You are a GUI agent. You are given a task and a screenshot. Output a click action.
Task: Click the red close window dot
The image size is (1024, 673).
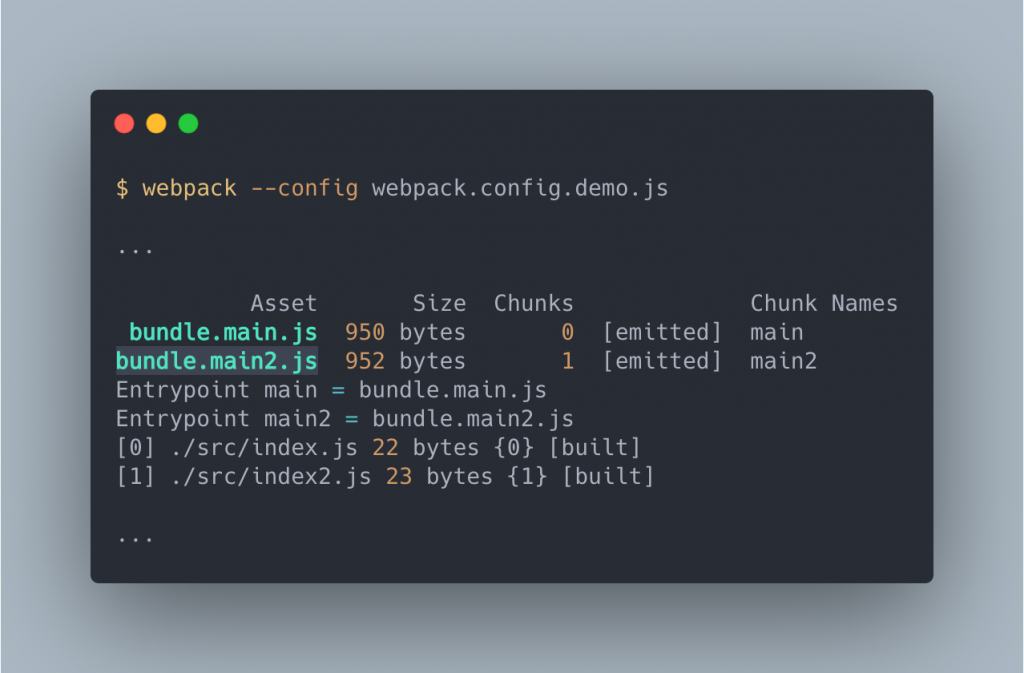click(x=124, y=123)
